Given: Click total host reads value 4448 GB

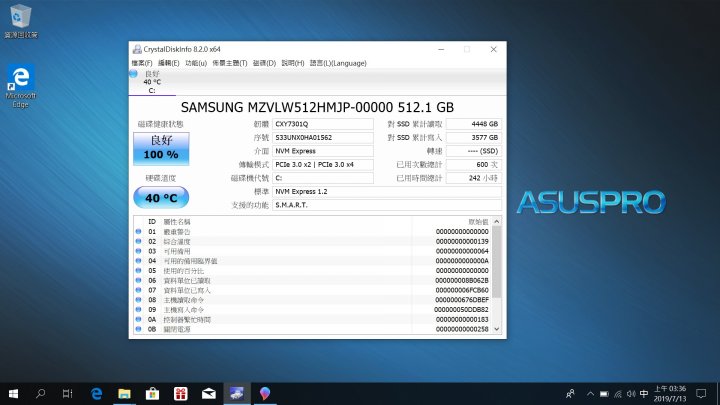Looking at the screenshot, I should pos(474,124).
